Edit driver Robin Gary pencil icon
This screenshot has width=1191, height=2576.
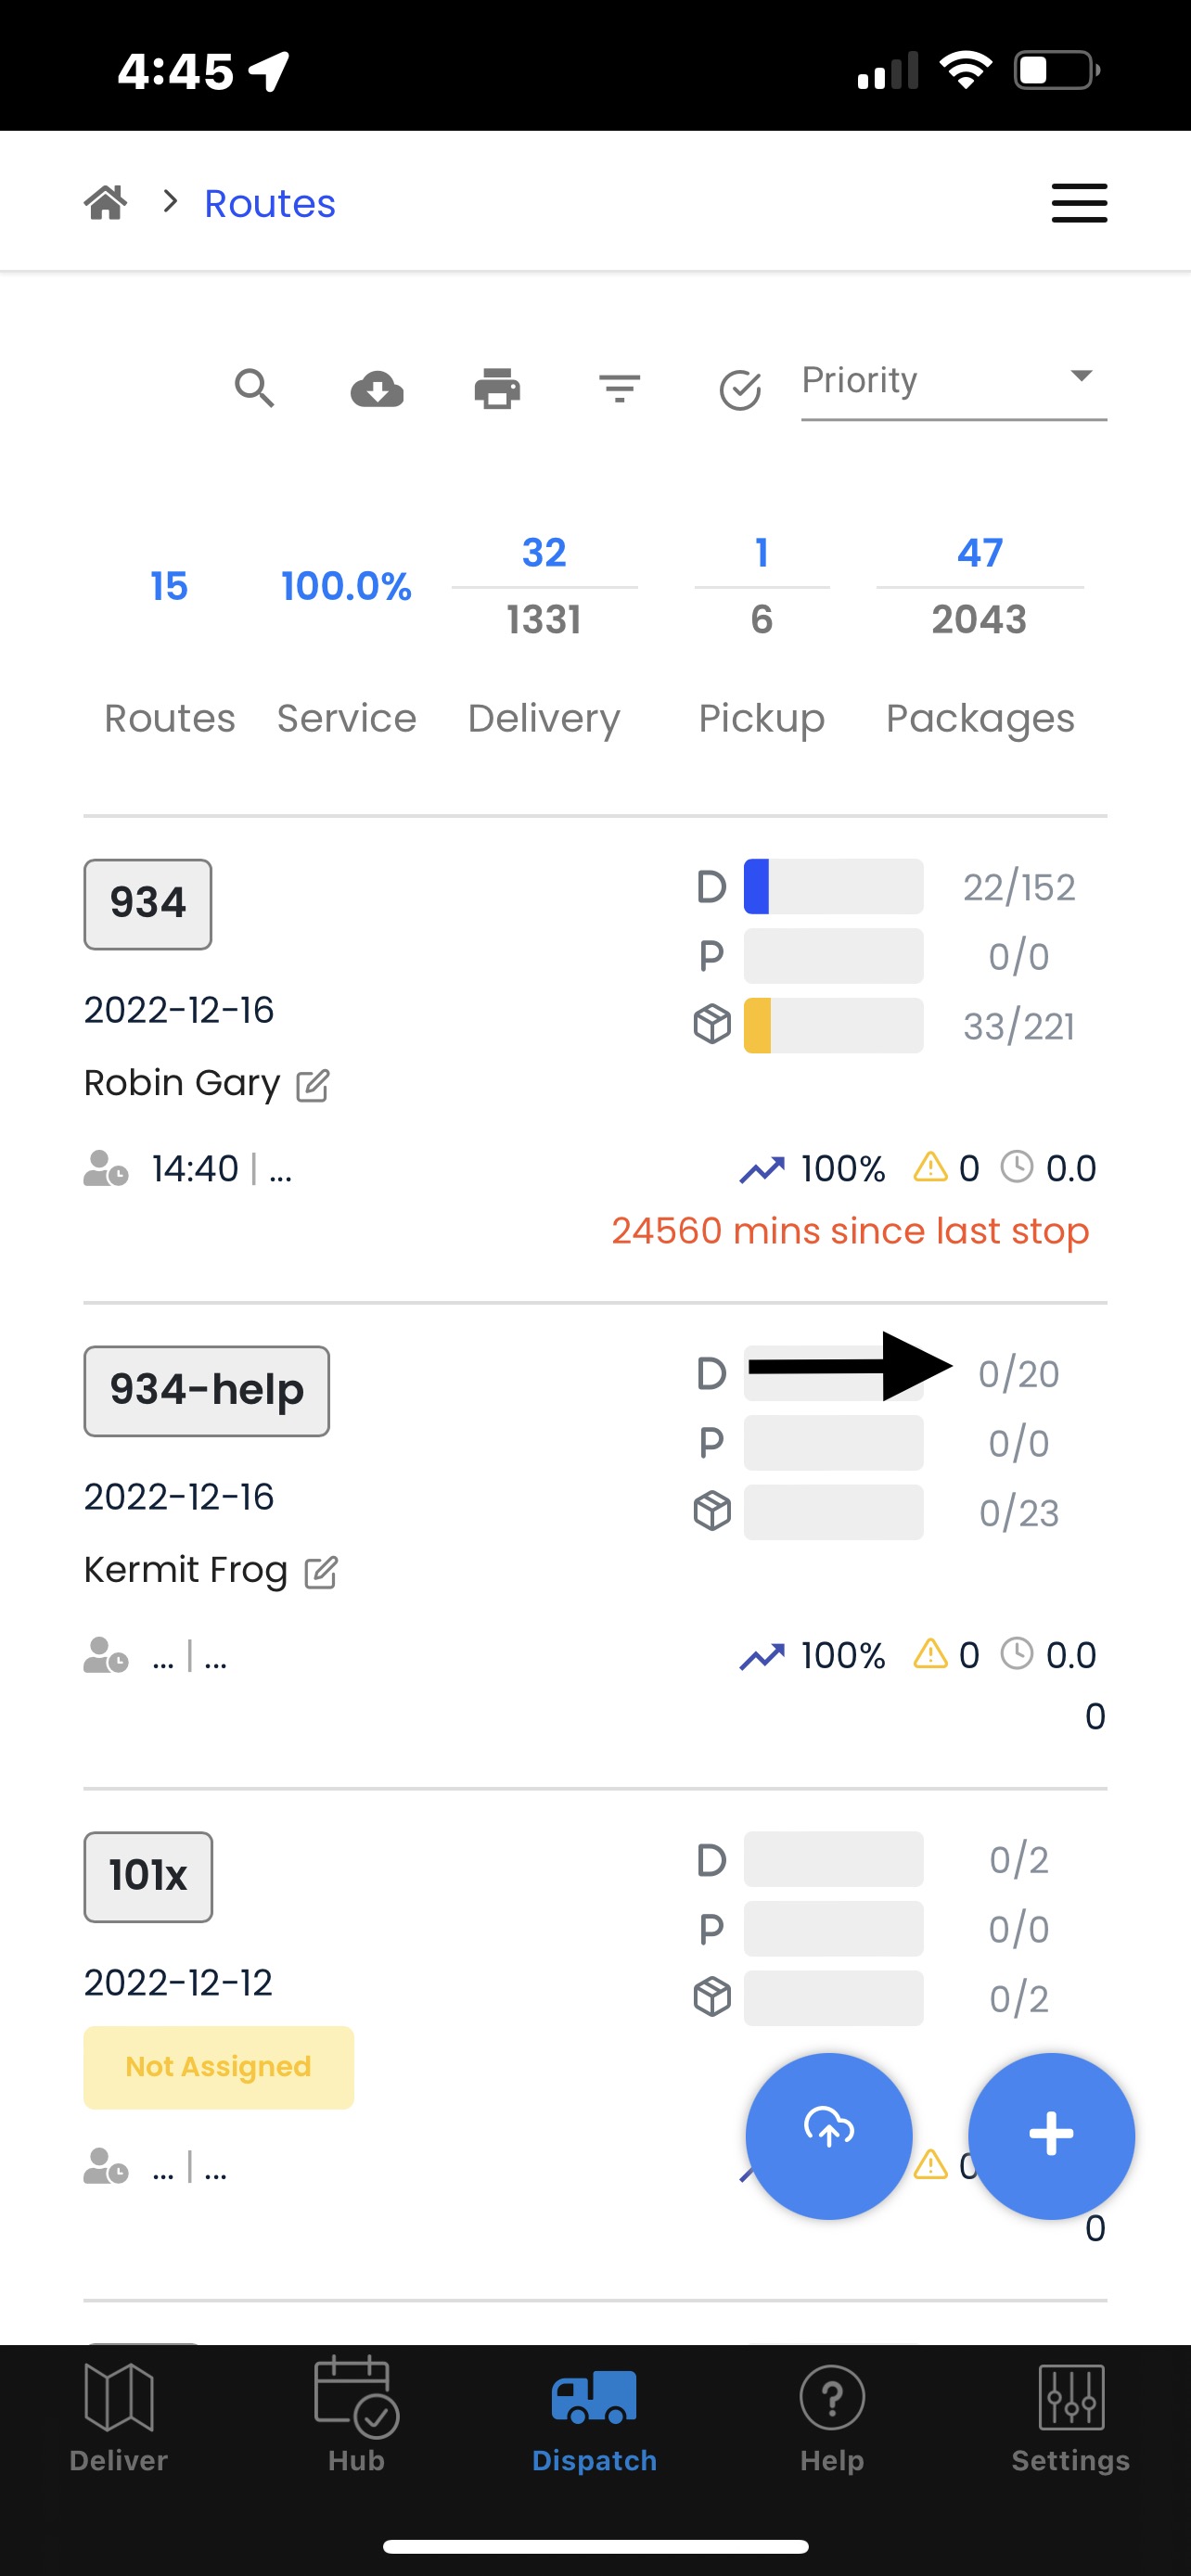pyautogui.click(x=313, y=1085)
